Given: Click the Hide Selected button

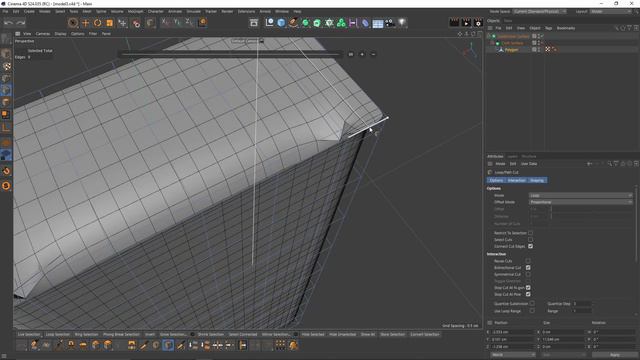Looking at the screenshot, I should click(x=313, y=334).
